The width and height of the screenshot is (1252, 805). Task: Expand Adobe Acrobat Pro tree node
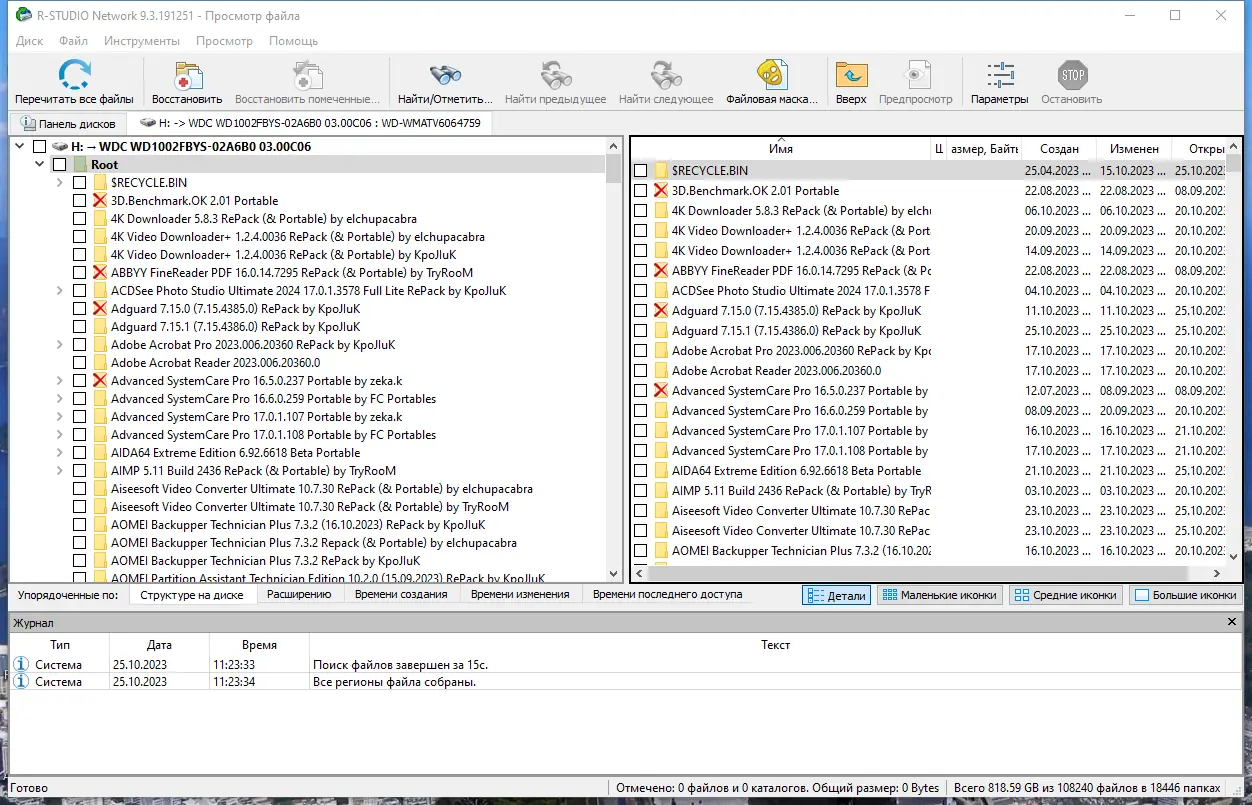60,345
